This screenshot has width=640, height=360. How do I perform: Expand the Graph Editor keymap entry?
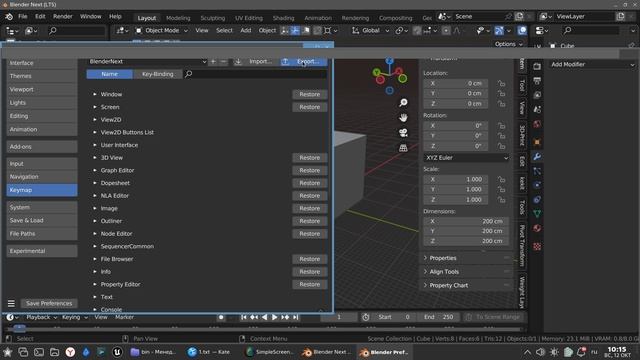point(95,170)
